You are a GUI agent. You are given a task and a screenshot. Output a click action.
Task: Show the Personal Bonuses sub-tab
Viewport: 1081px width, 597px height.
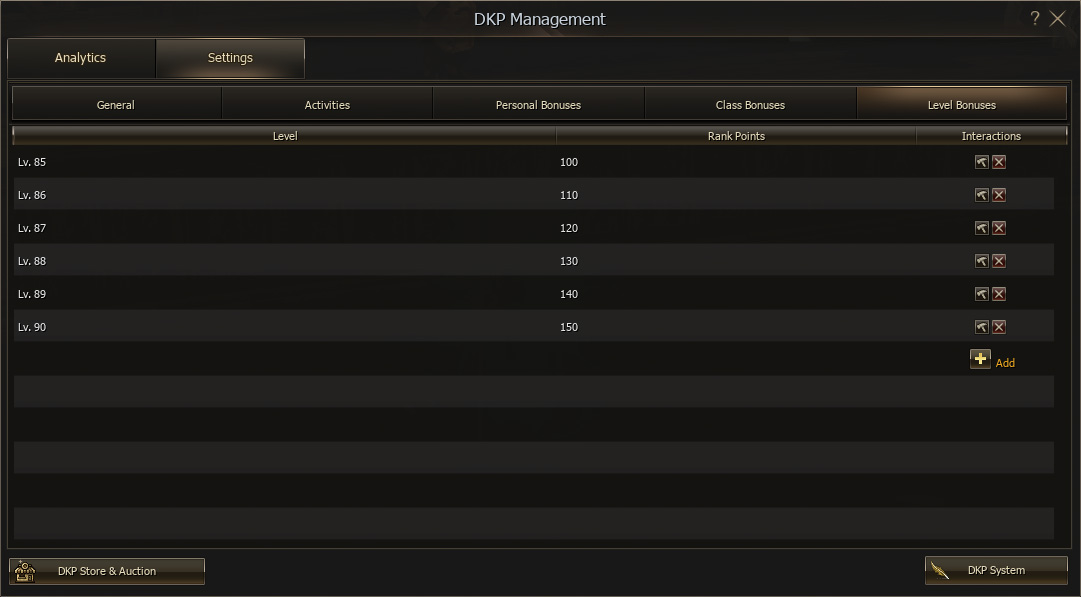[538, 104]
